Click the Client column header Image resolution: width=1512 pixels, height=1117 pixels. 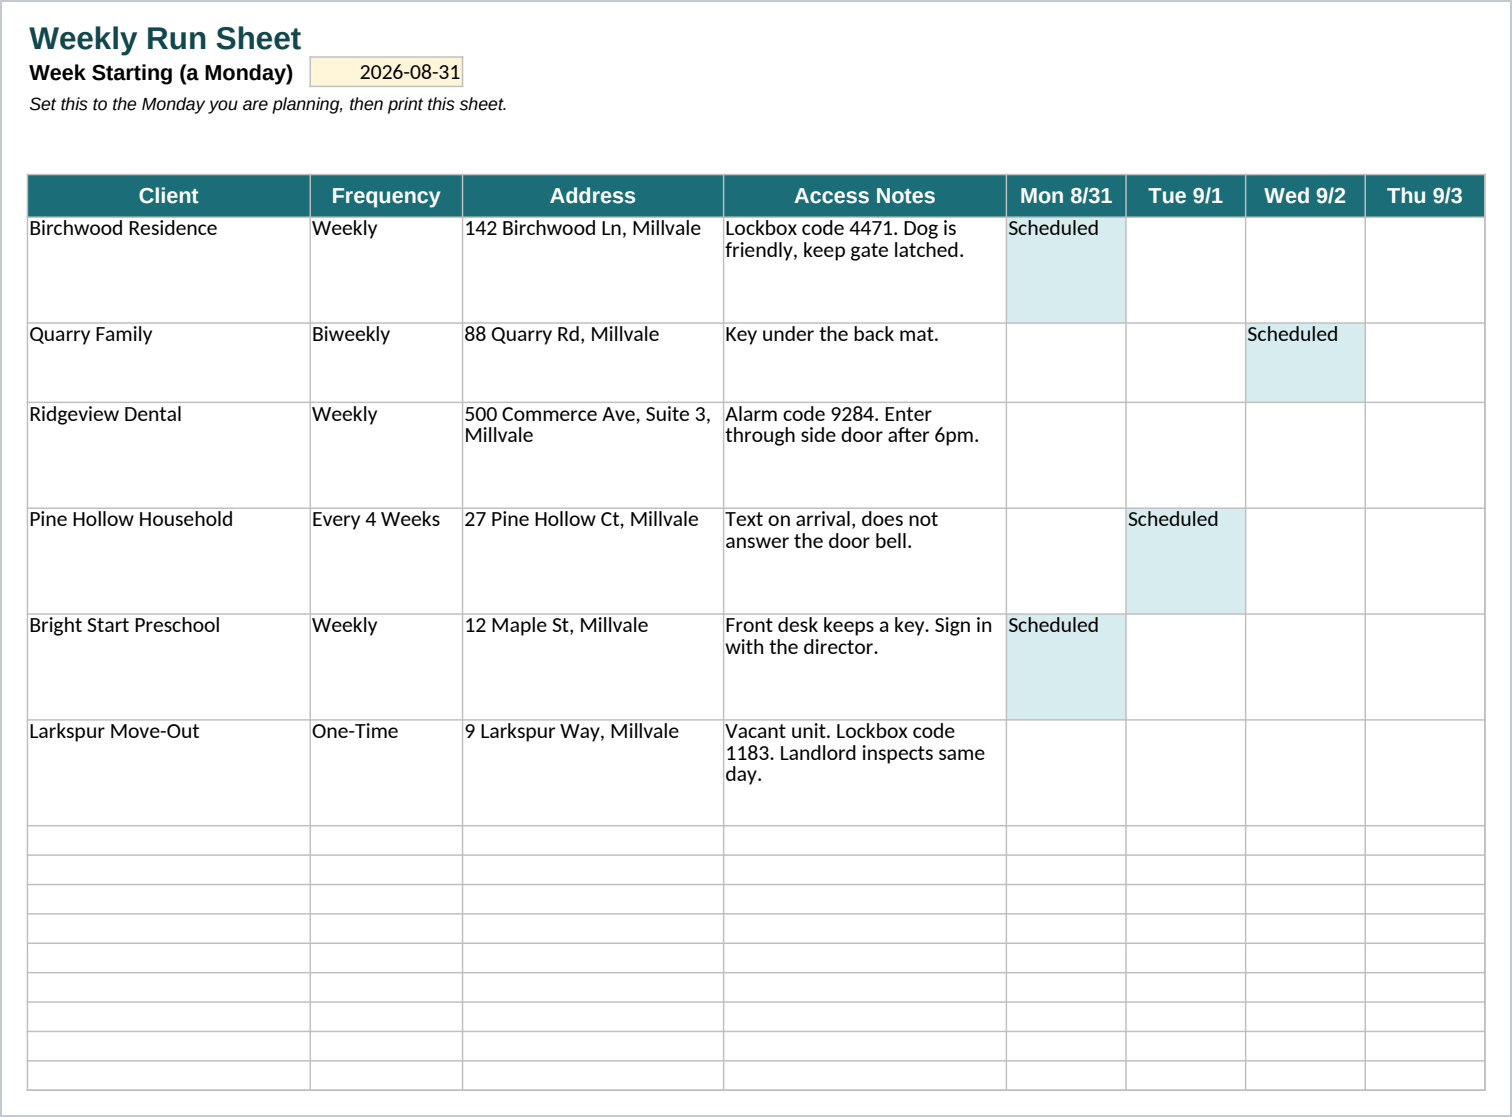(169, 196)
